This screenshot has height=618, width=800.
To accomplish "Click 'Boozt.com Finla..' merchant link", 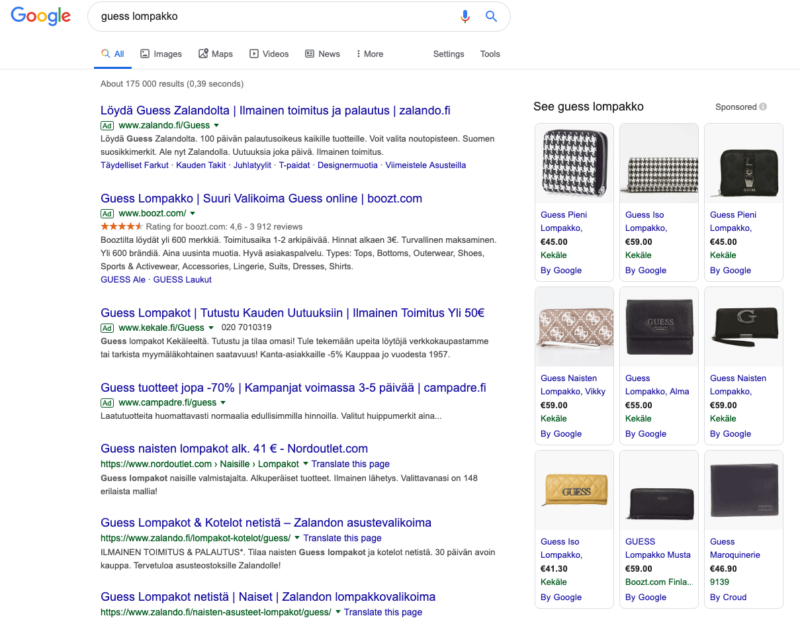I will click(659, 582).
